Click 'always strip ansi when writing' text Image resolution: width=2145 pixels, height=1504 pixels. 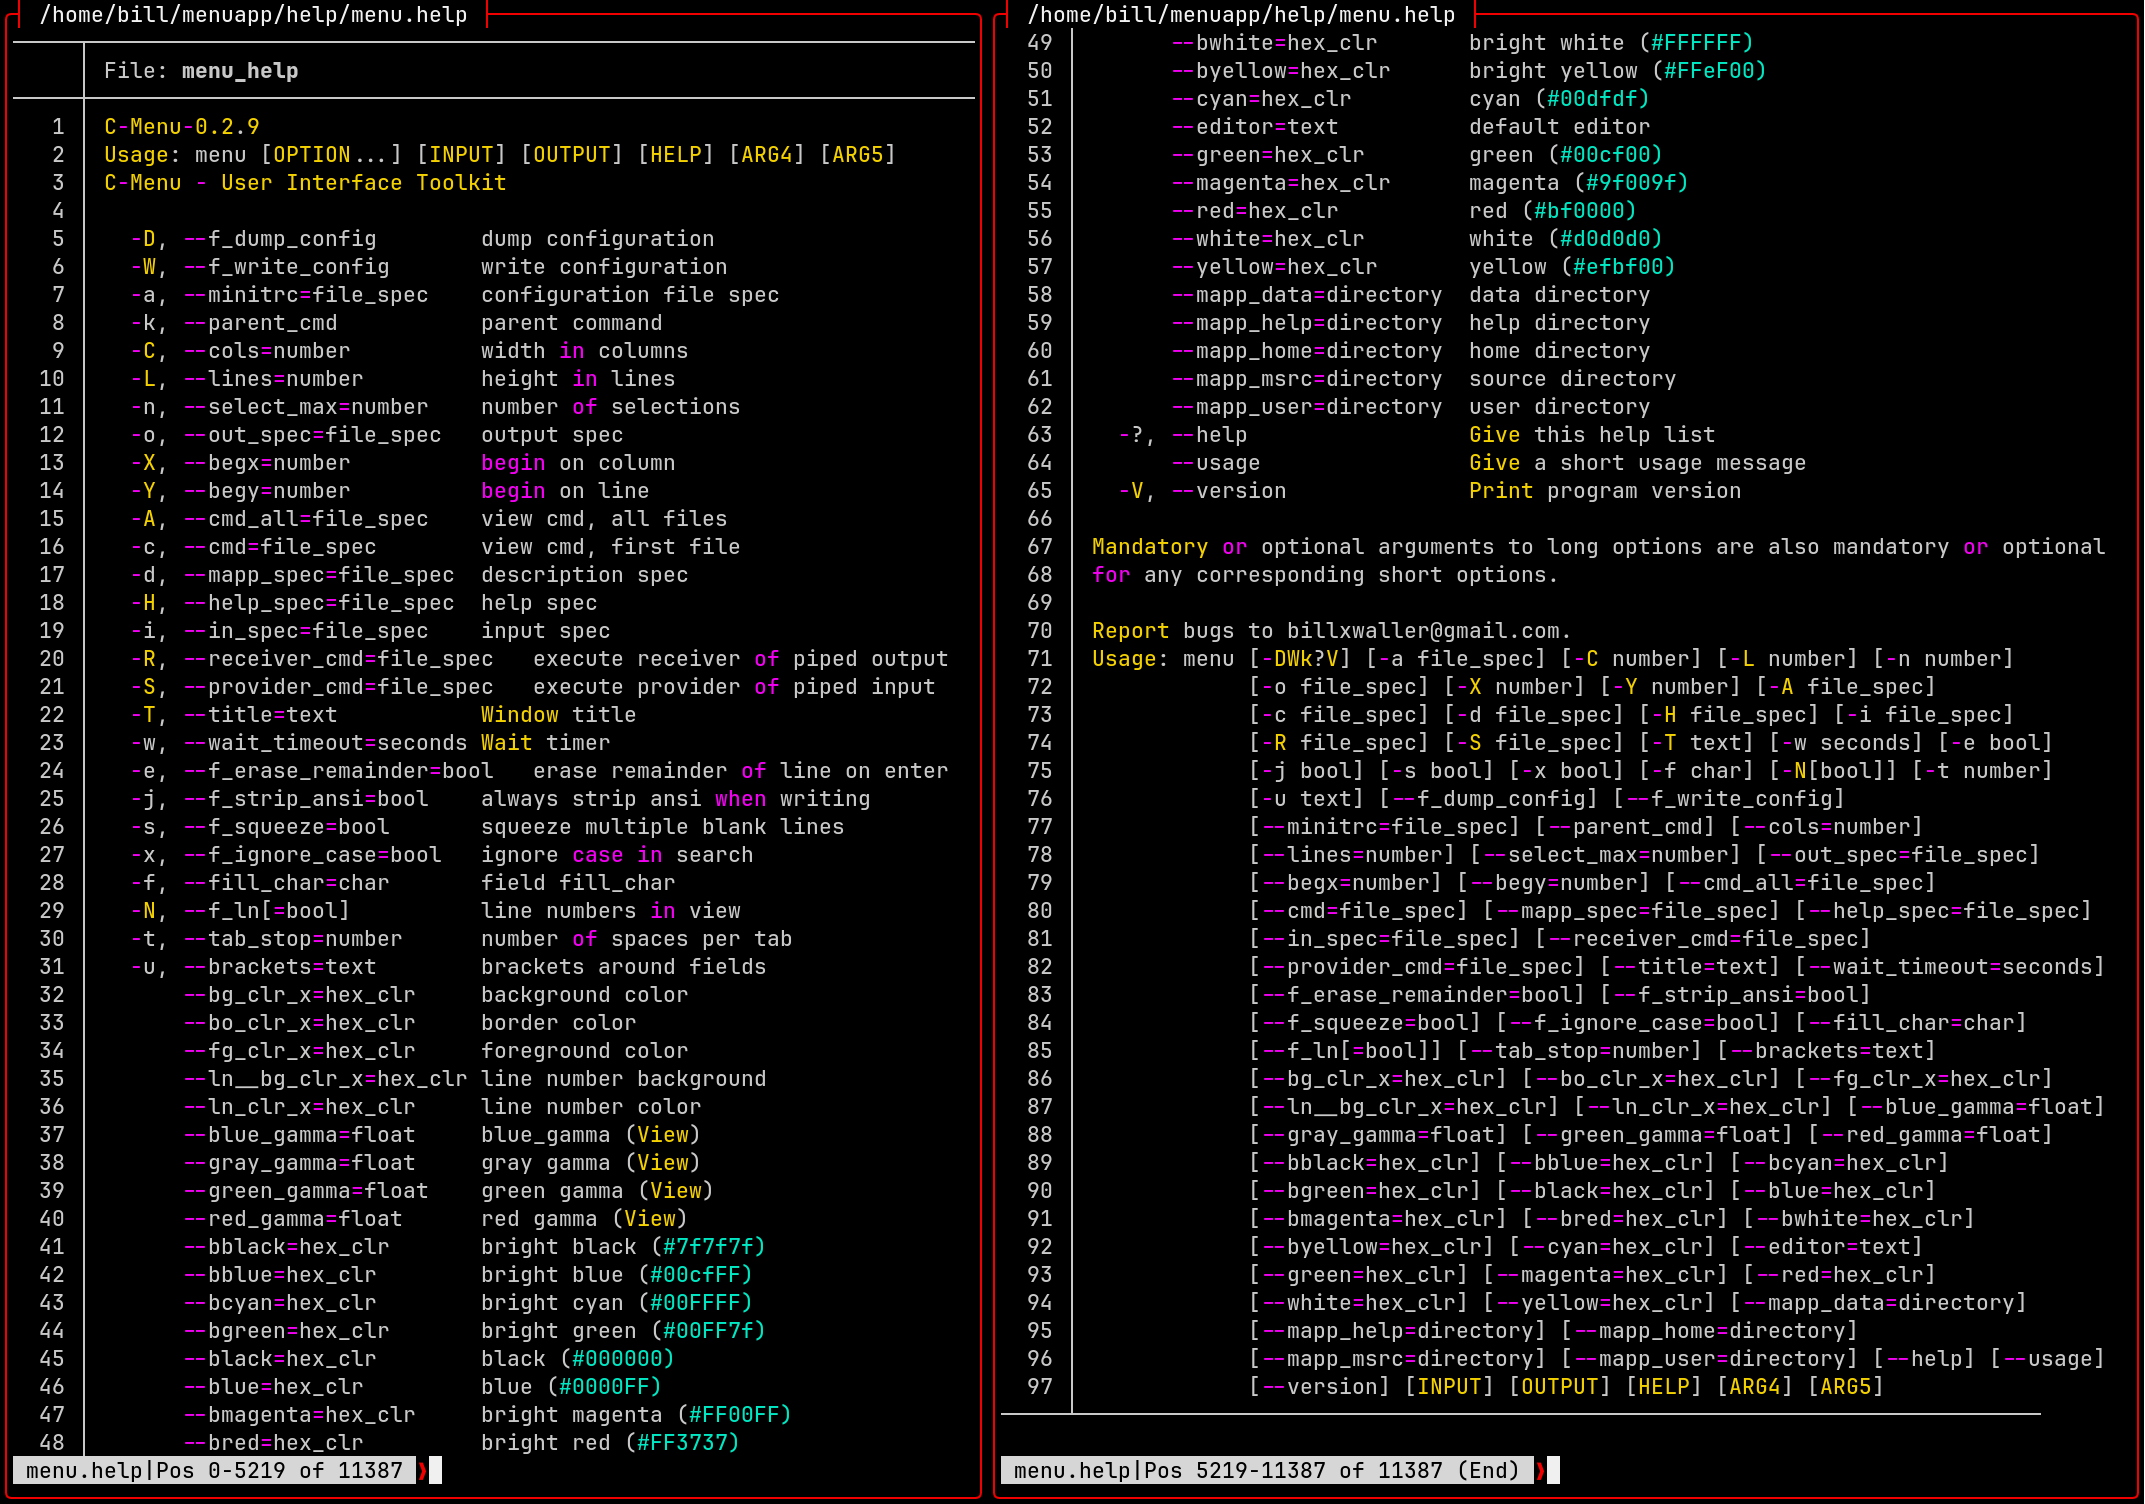[676, 799]
